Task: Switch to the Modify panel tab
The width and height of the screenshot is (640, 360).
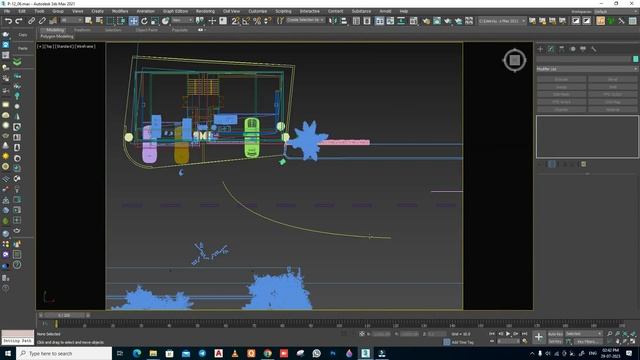Action: pyautogui.click(x=551, y=49)
